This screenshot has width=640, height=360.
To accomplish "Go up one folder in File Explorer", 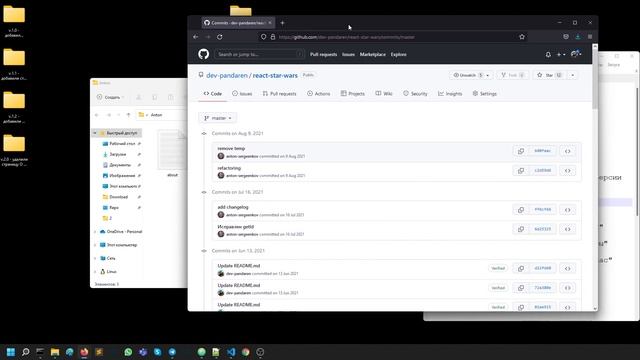I will (128, 115).
